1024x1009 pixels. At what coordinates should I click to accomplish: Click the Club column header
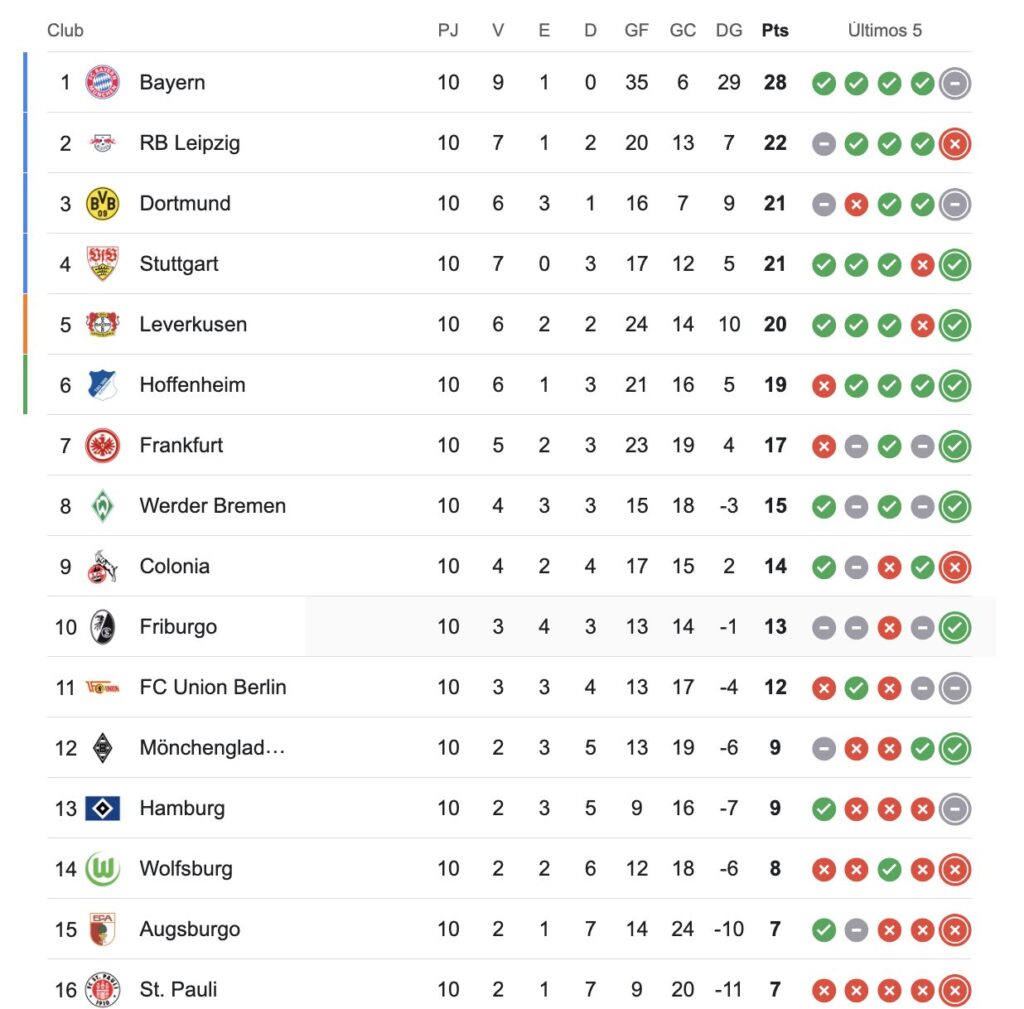pos(65,30)
